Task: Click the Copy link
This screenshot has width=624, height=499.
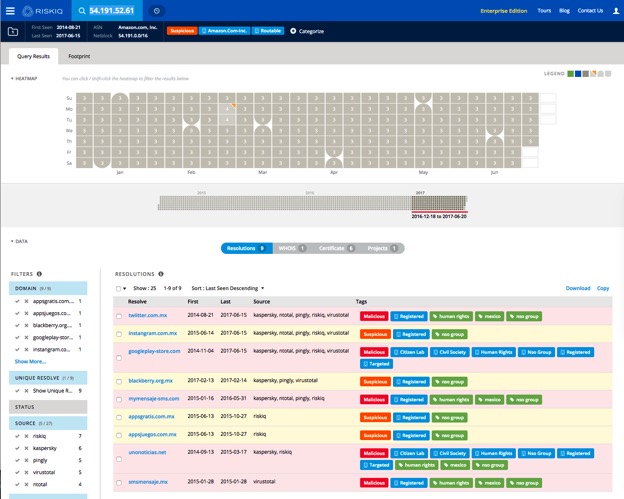Action: pos(603,288)
